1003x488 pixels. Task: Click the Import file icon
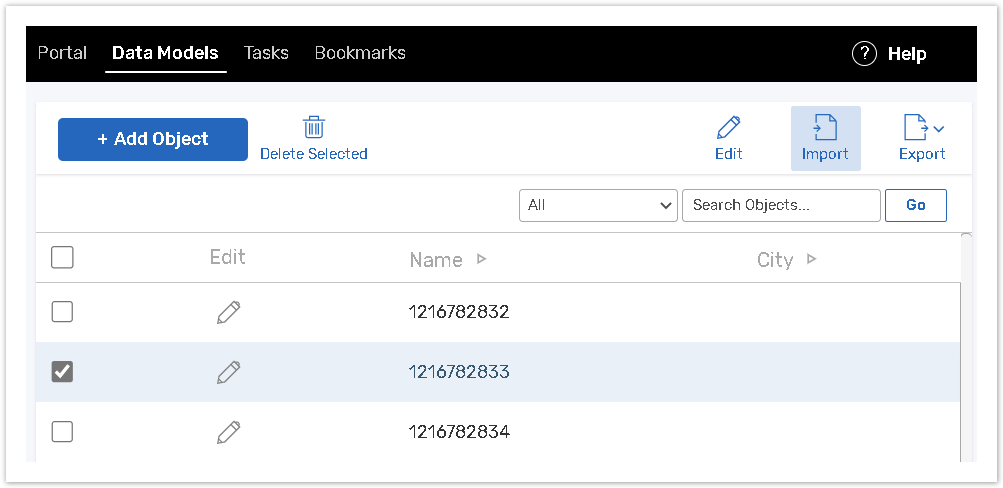(825, 127)
